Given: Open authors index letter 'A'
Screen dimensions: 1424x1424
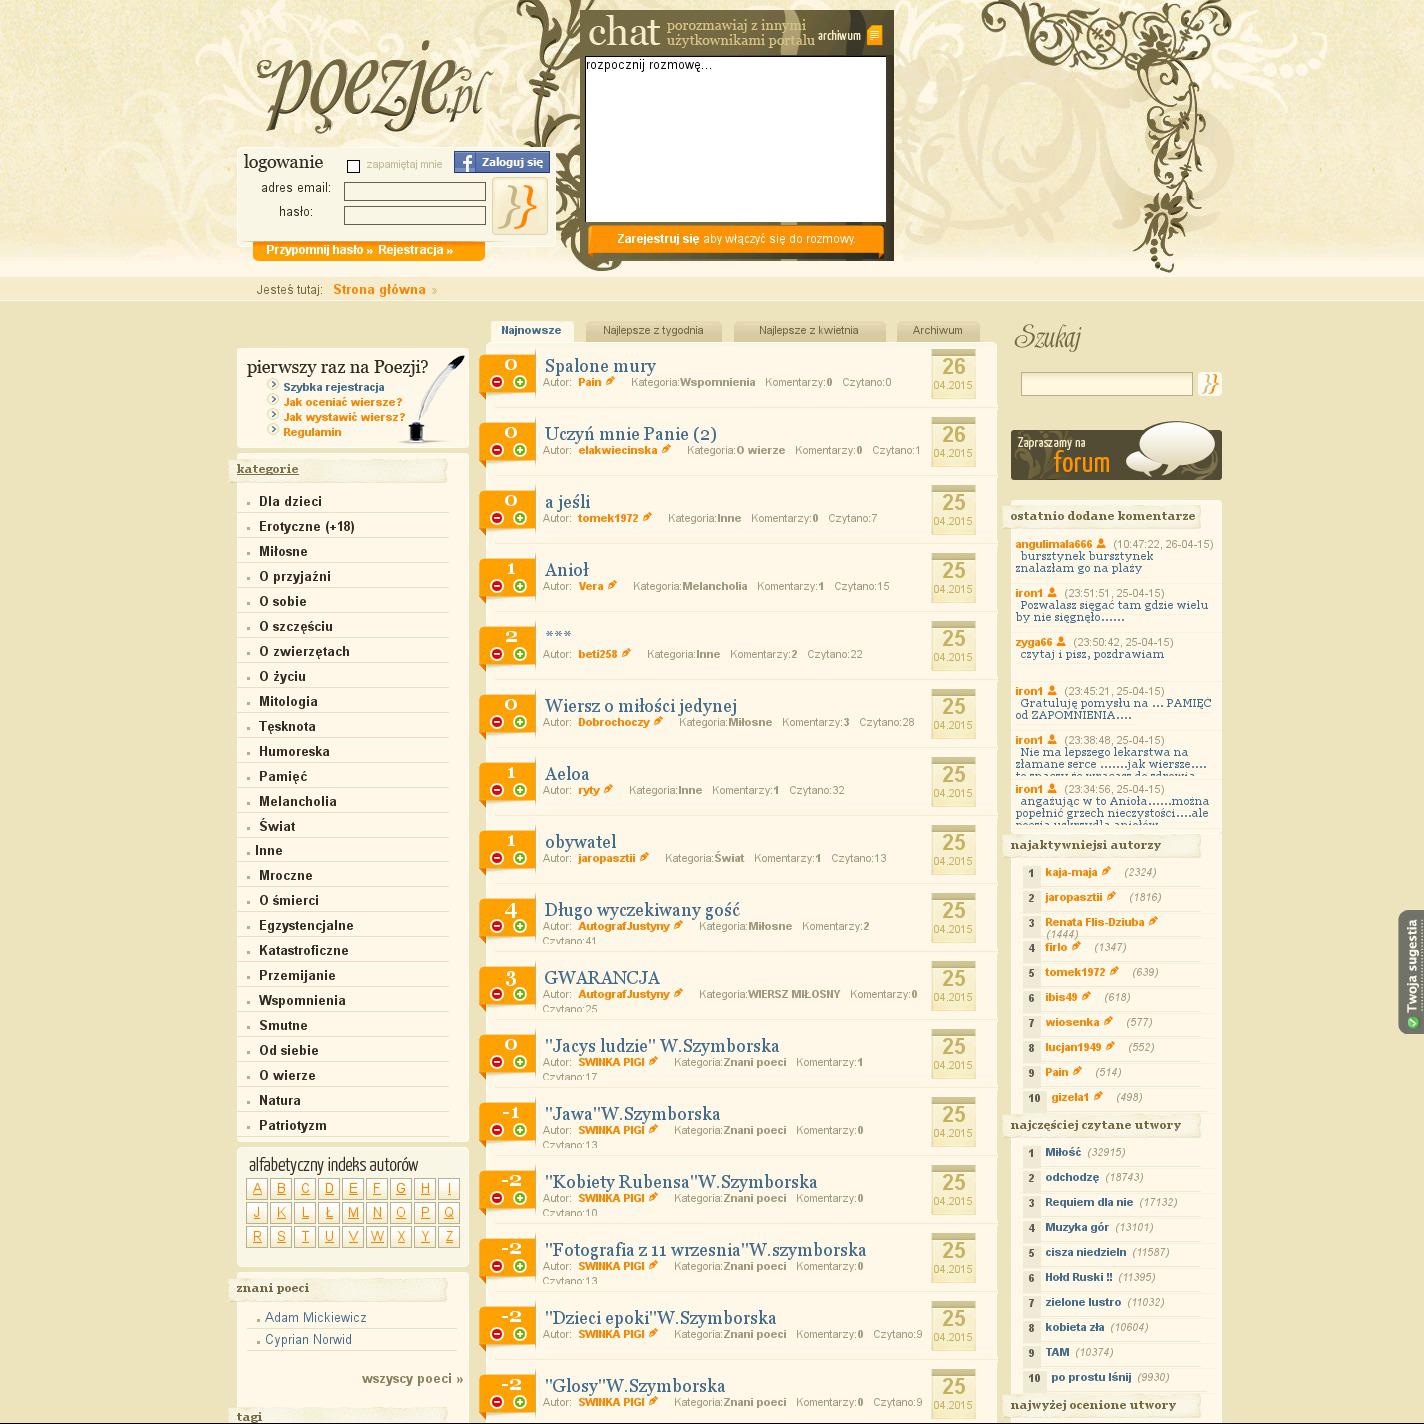Looking at the screenshot, I should pyautogui.click(x=257, y=1189).
